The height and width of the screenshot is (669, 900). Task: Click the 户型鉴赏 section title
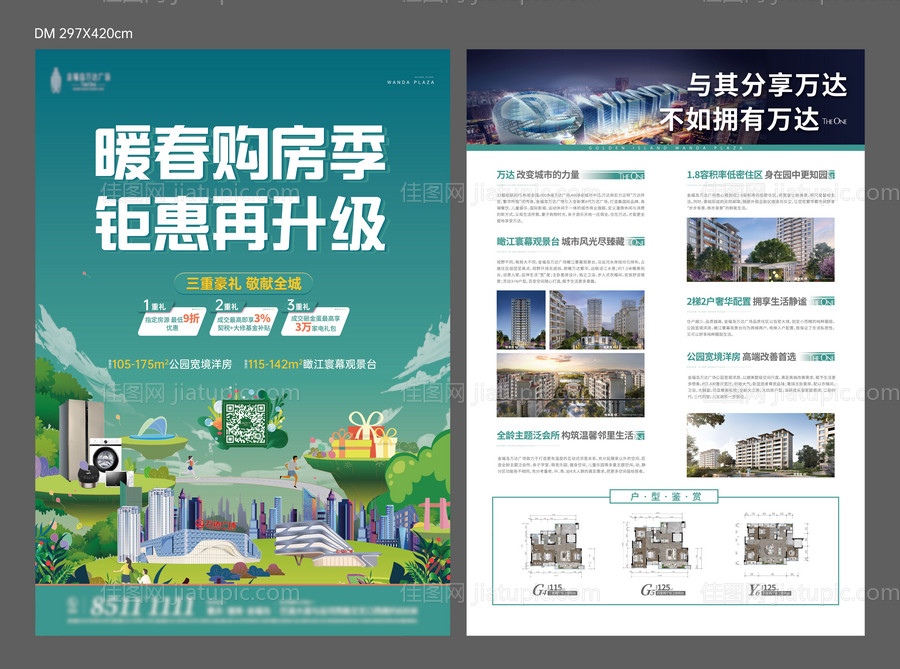(663, 496)
